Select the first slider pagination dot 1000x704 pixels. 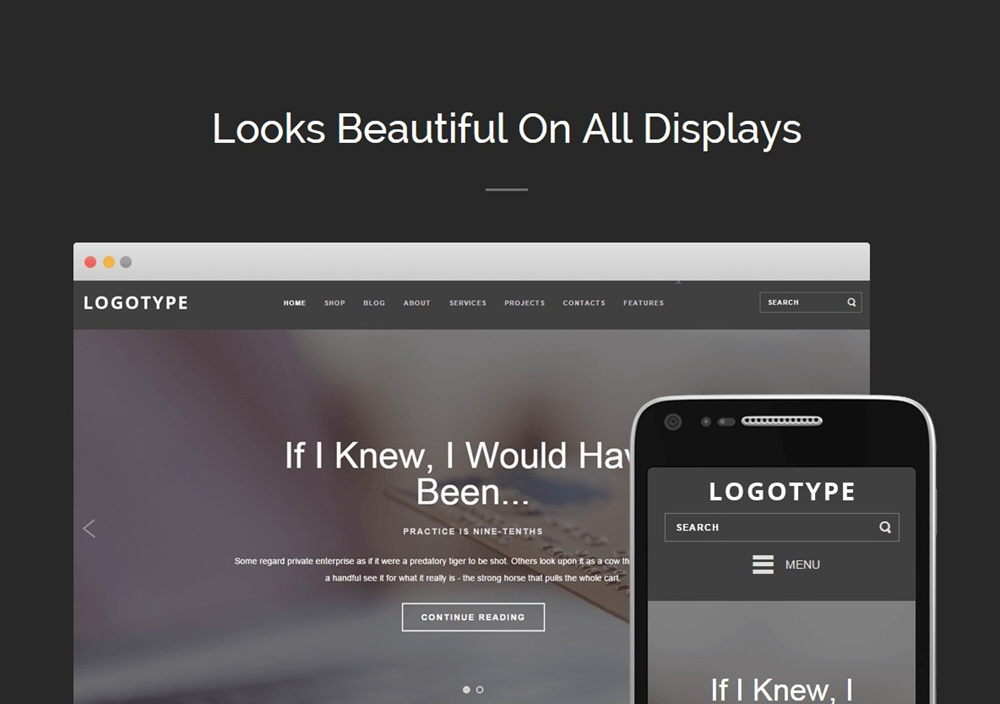[x=466, y=689]
